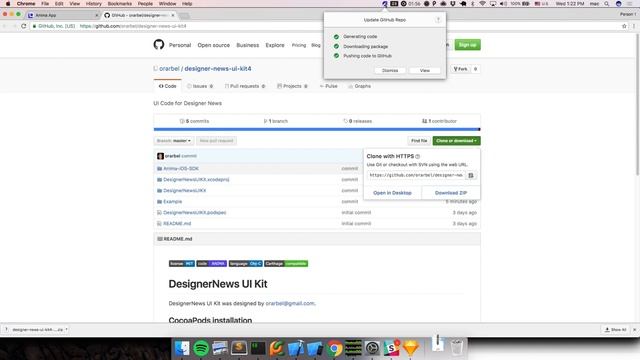The width and height of the screenshot is (640, 360).
Task: Click the Bluetooth icon in the menu bar
Action: click(473, 4)
